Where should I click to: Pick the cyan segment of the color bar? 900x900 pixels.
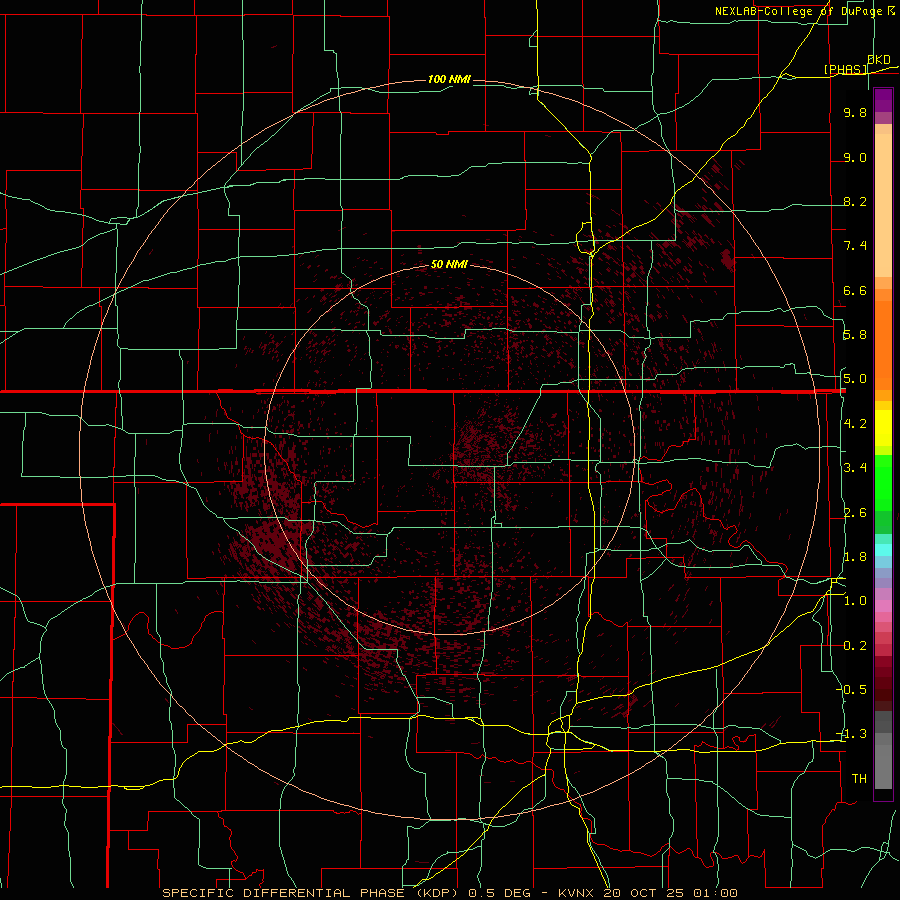point(883,550)
